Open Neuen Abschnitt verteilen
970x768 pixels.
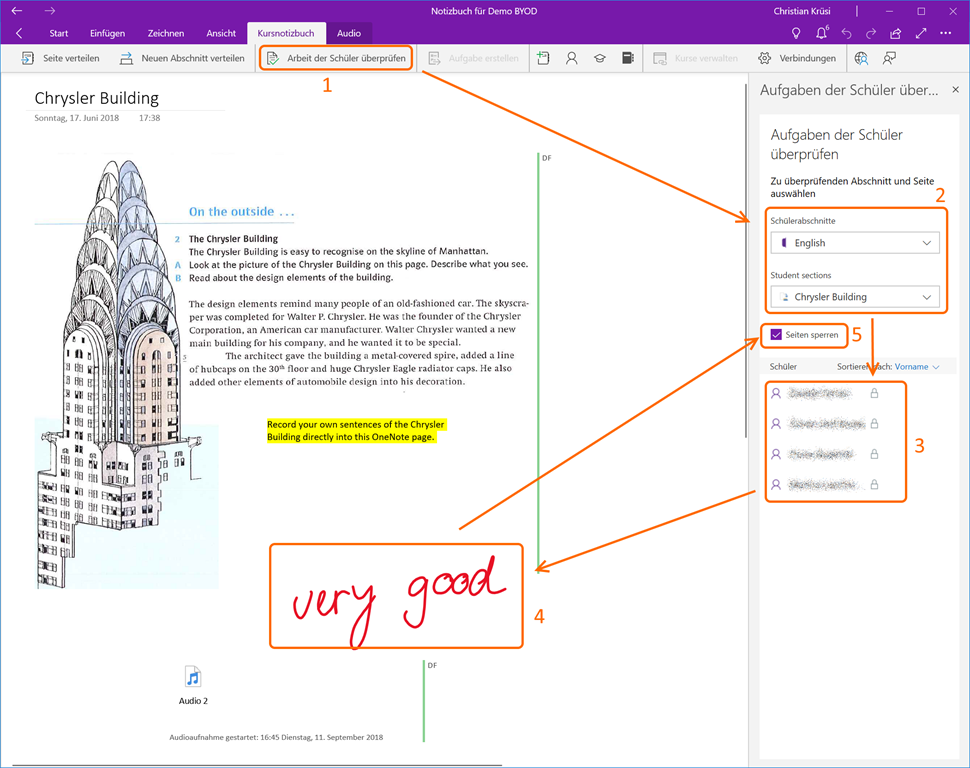tap(182, 58)
